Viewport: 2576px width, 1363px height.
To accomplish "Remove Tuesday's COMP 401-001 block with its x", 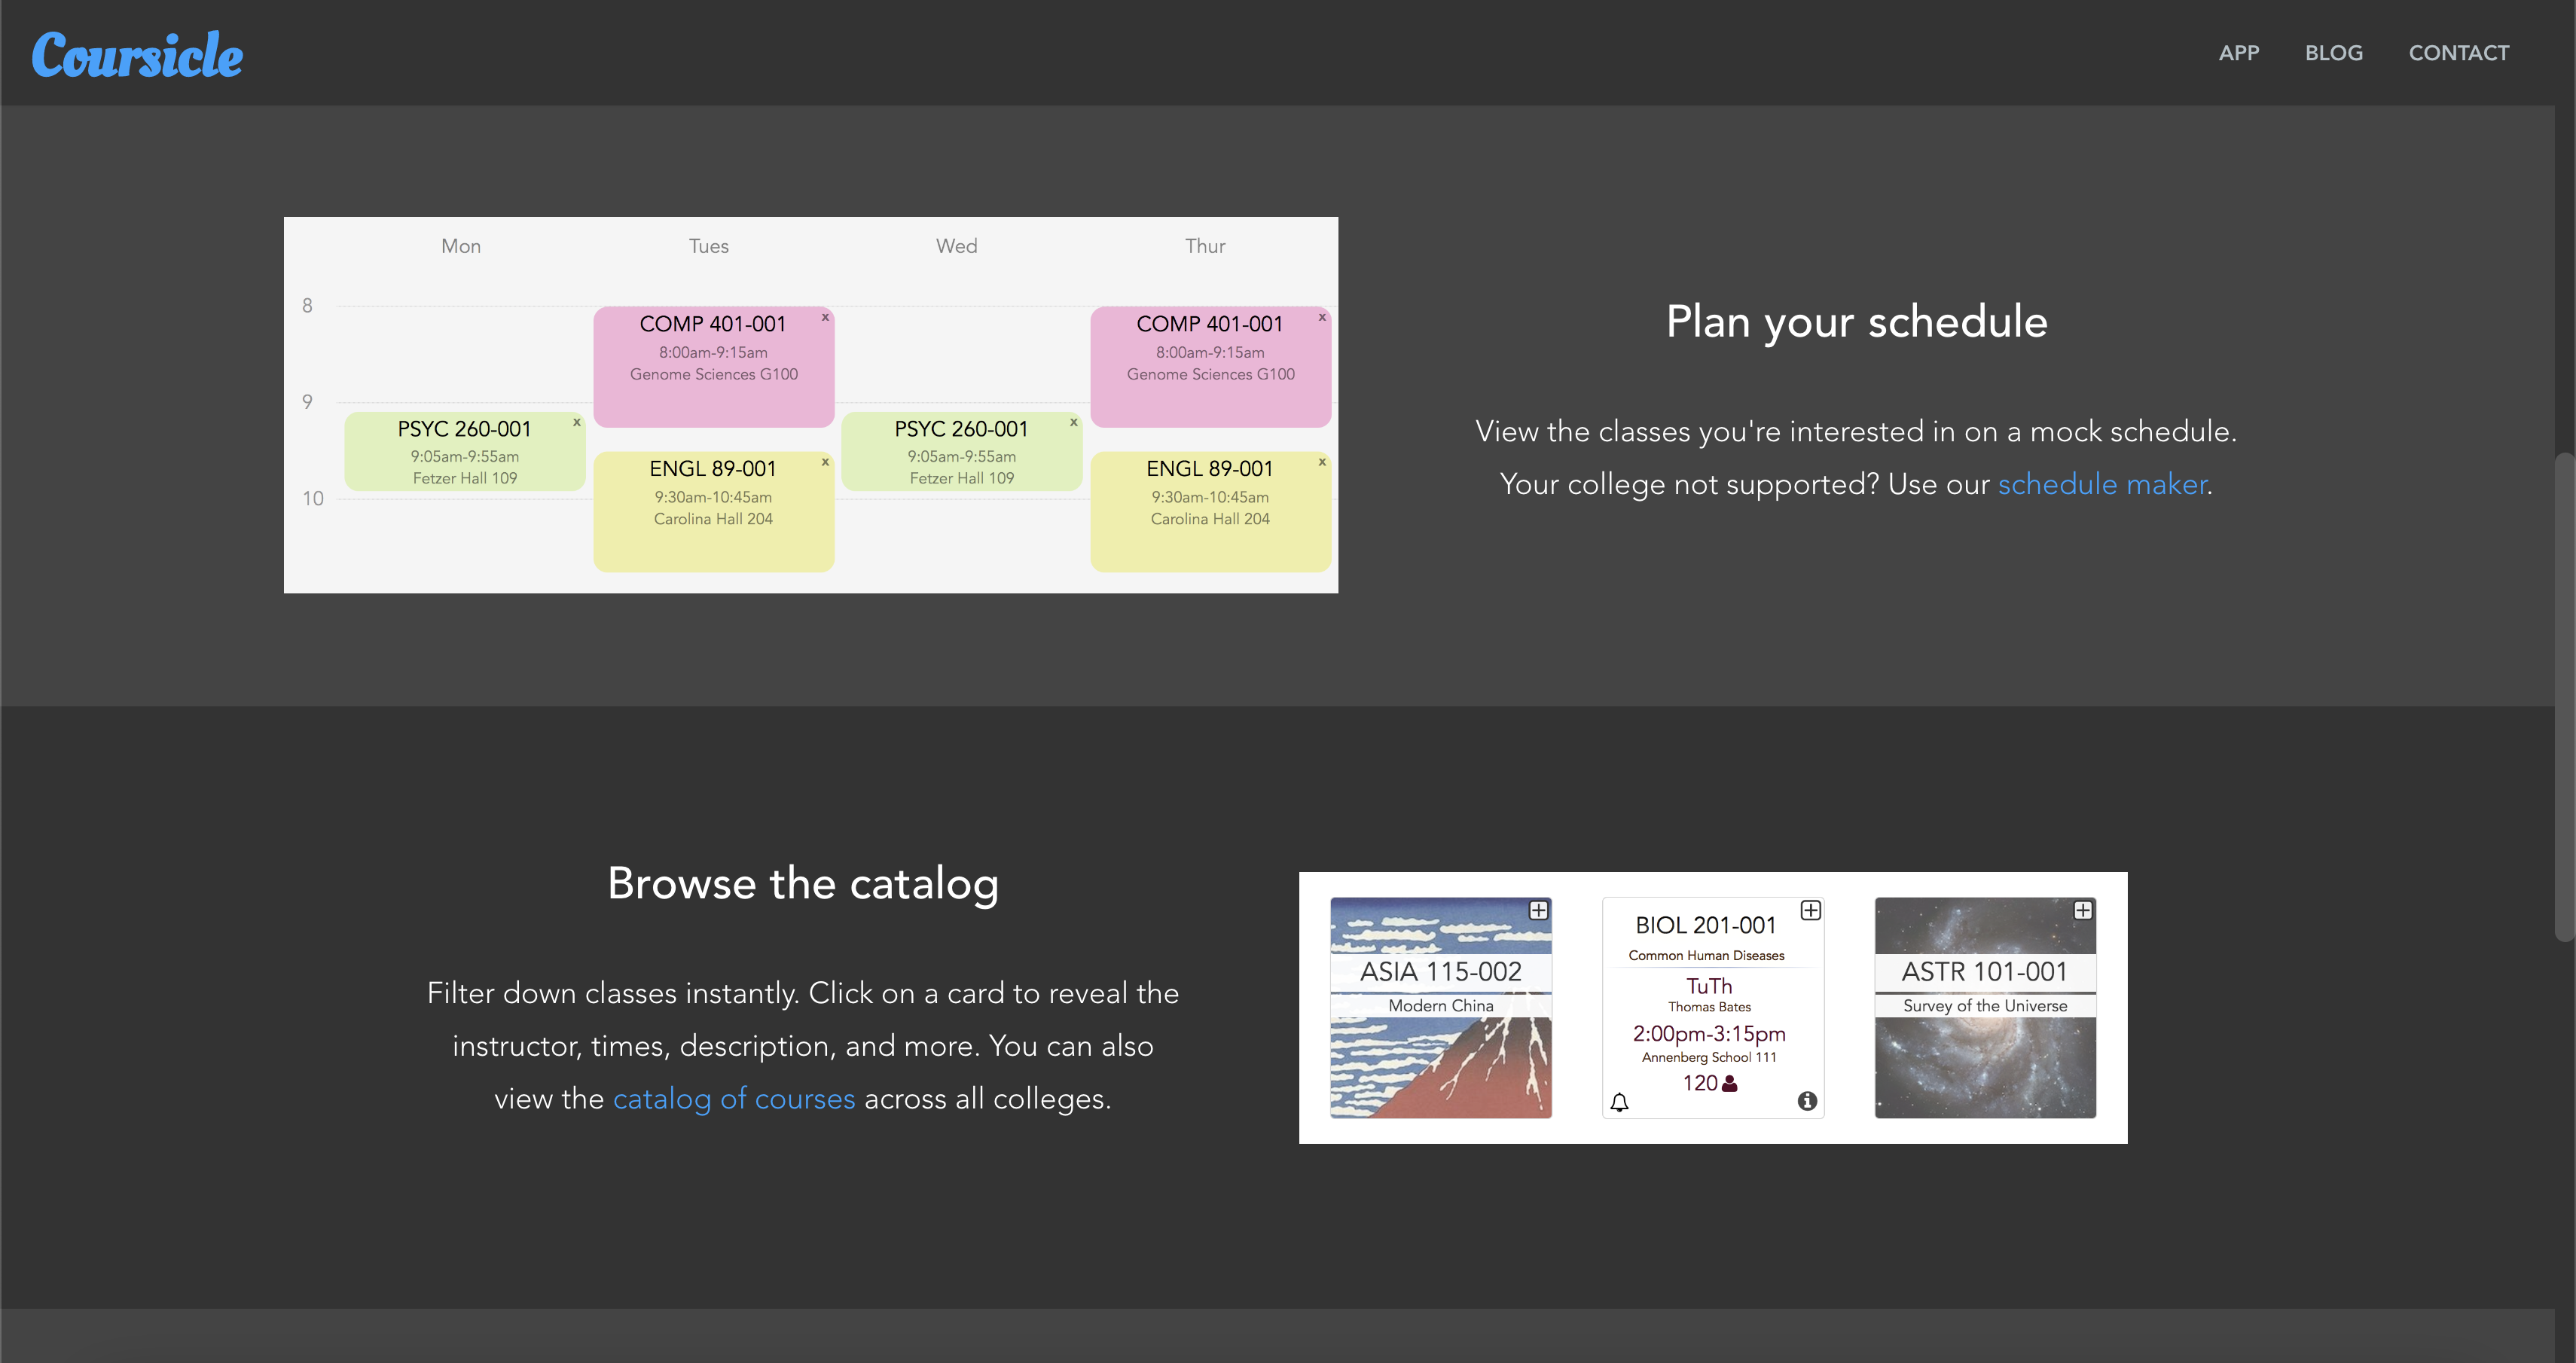I will tap(825, 317).
